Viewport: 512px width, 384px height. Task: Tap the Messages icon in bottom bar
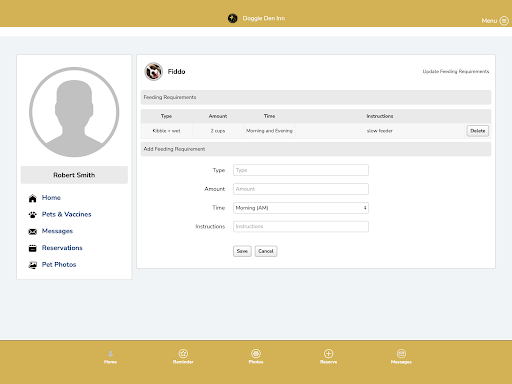tap(401, 353)
